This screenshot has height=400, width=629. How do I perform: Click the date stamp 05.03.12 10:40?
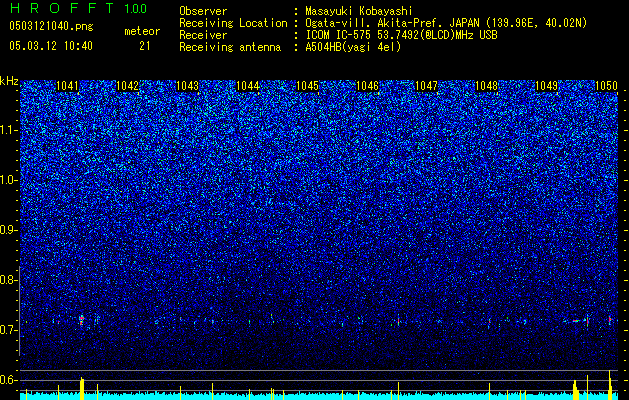click(51, 46)
